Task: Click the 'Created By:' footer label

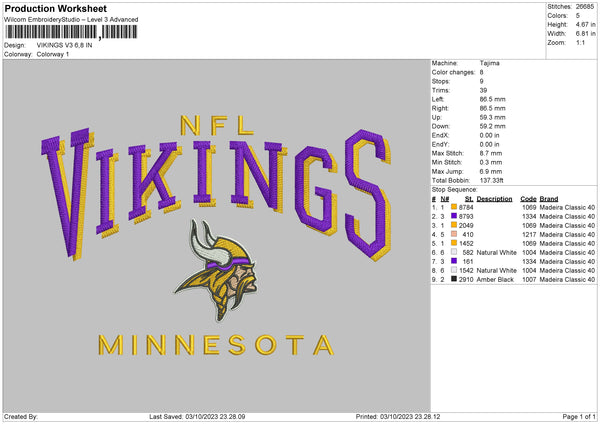Action: (21, 416)
